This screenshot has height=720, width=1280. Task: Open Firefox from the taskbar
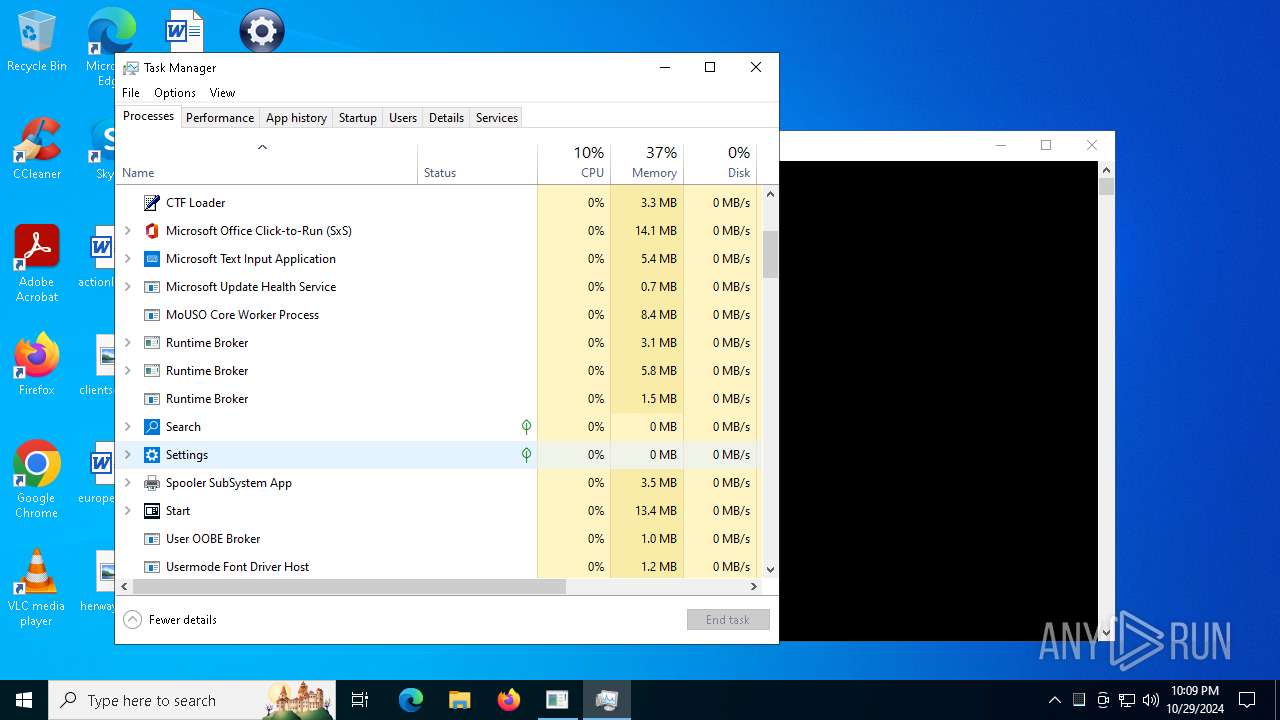[508, 700]
